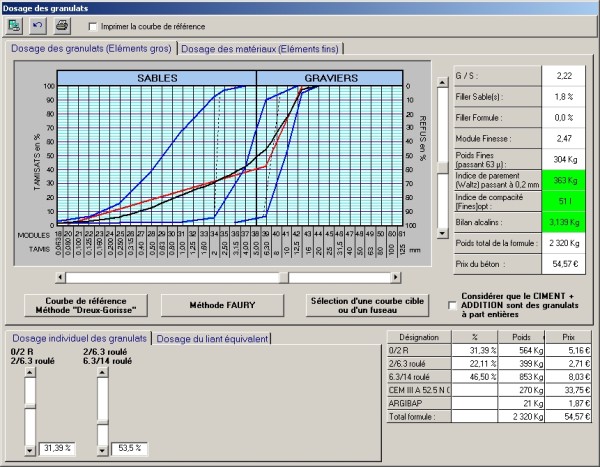Toggle the 'Considérer que le CIMENT + ADDITION' checkbox
Screen dimensions: 600x467
click(454, 305)
